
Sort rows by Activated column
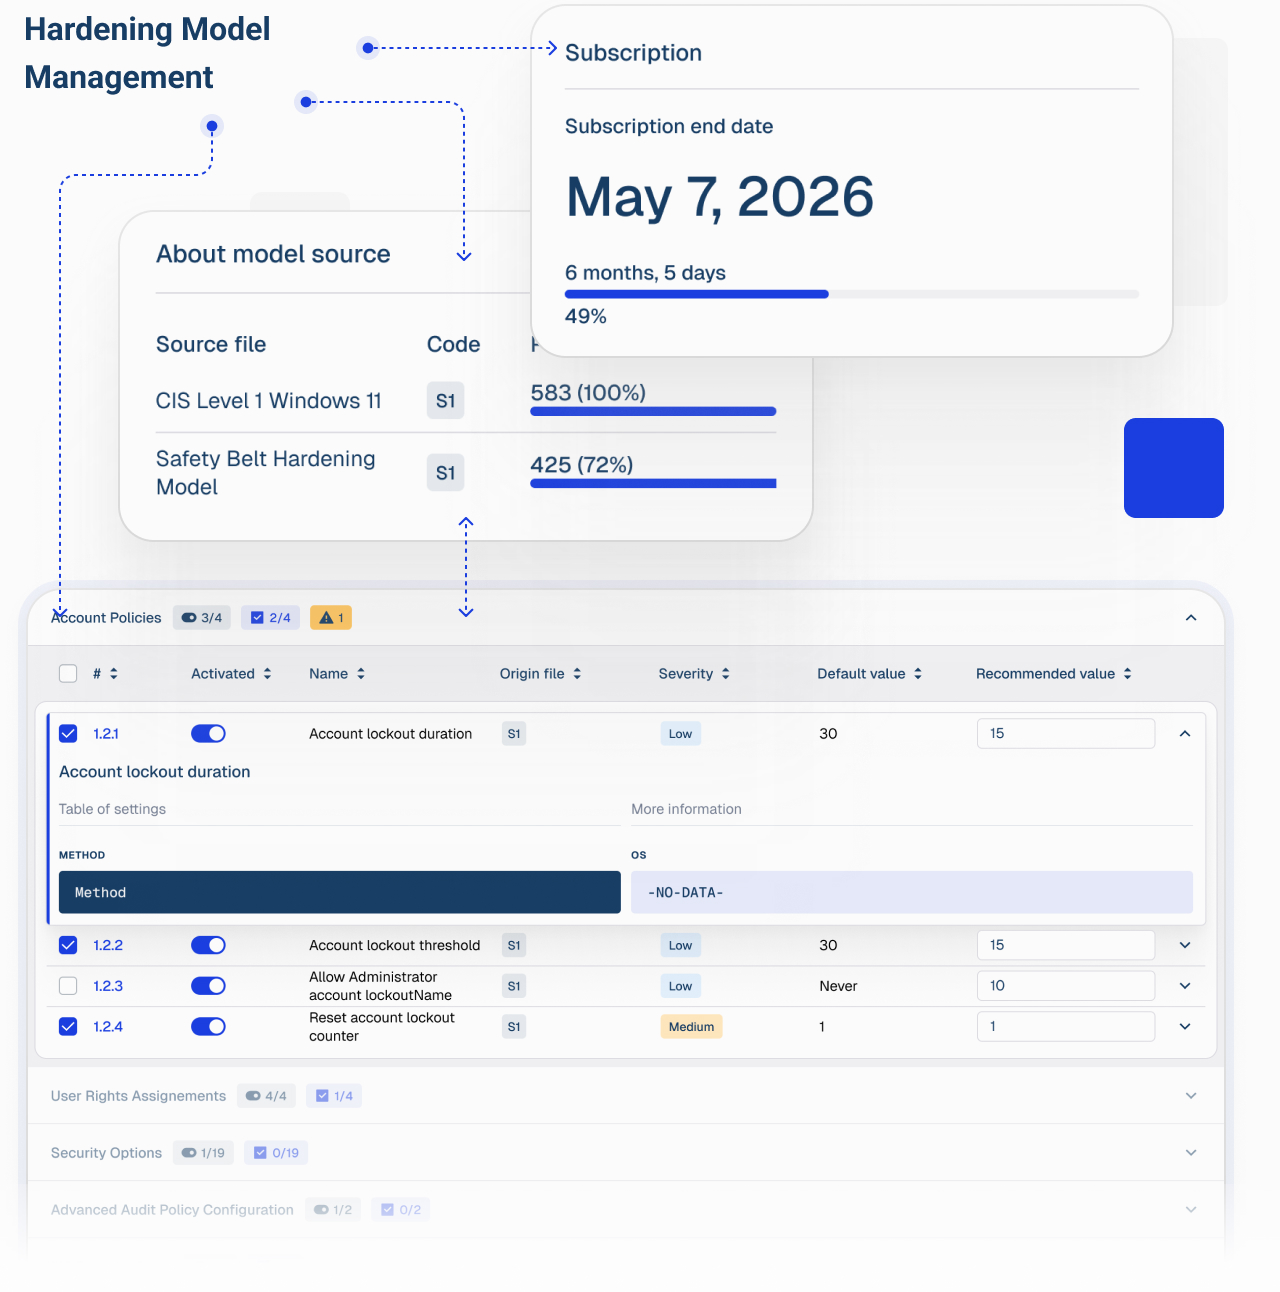[x=267, y=674]
